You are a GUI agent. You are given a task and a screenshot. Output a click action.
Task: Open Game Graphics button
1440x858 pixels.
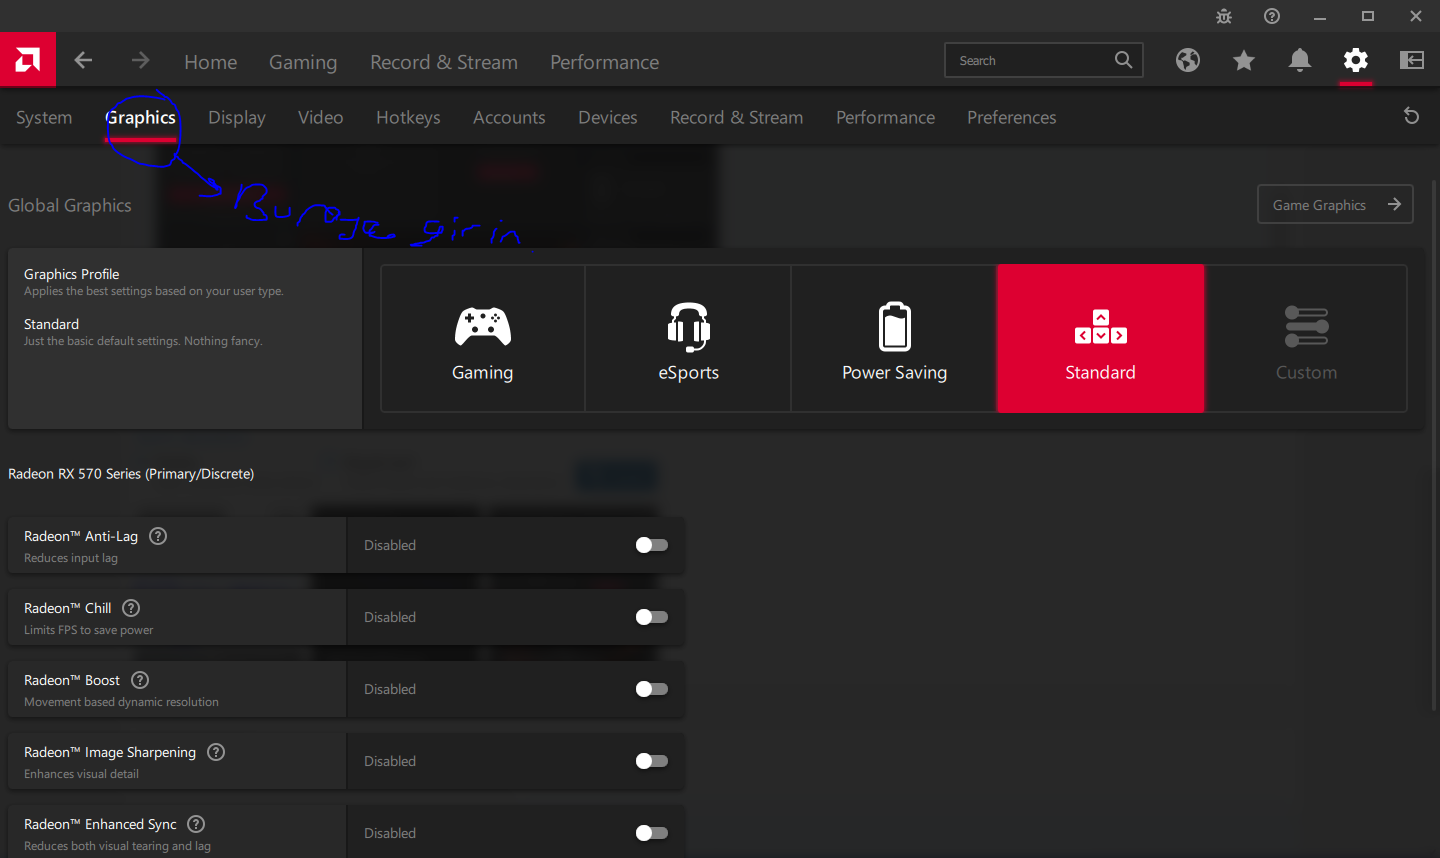tap(1335, 204)
